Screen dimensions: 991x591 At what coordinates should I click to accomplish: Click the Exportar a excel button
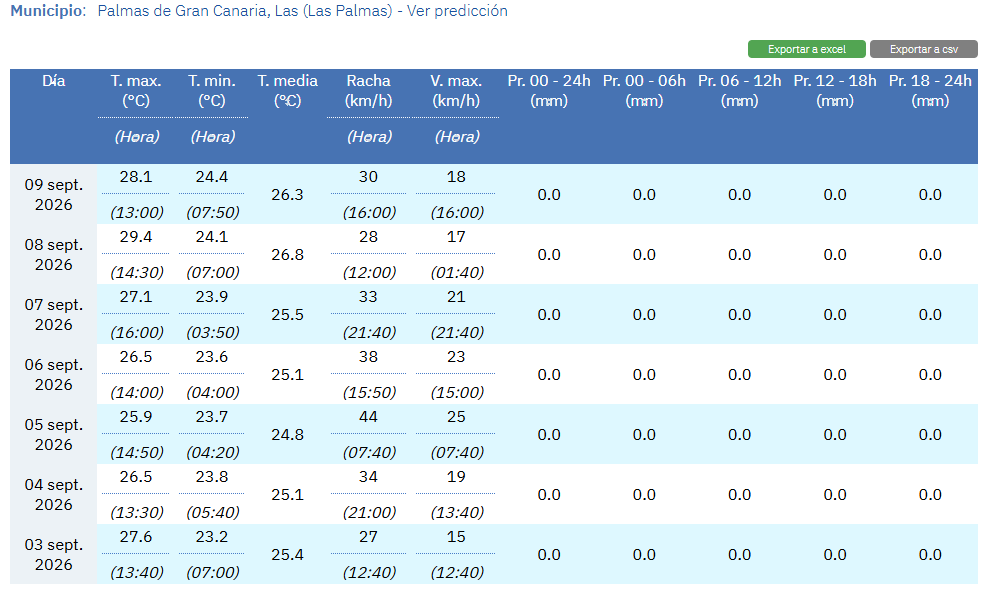tap(806, 49)
